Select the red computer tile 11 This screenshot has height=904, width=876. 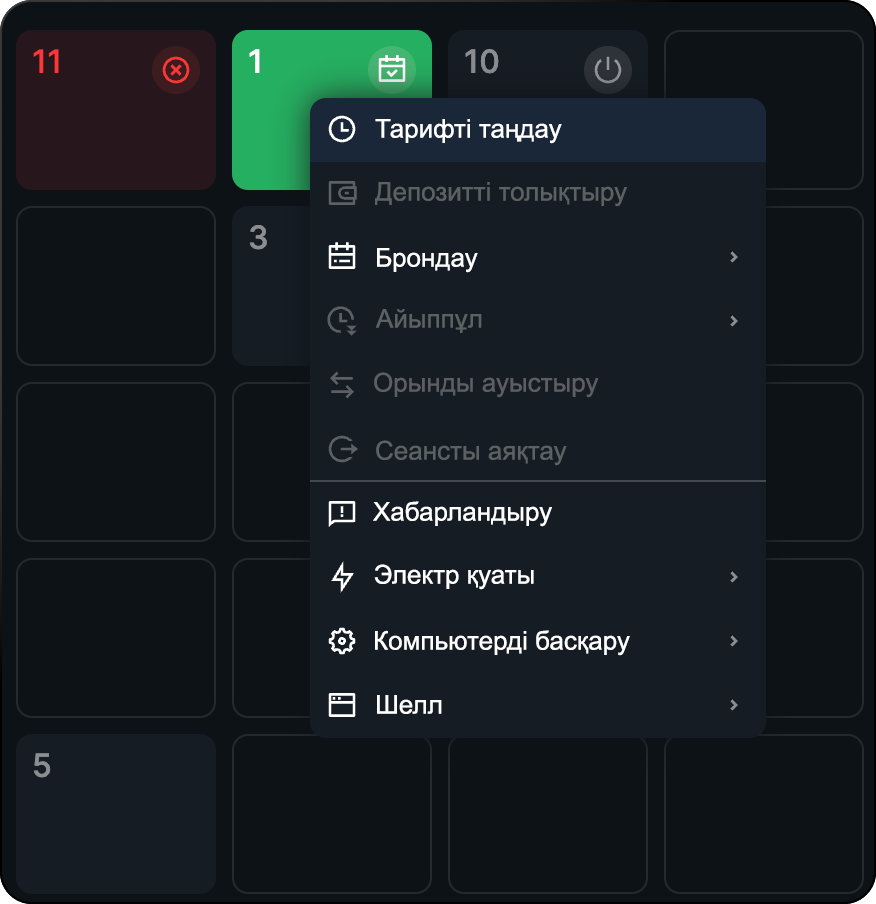coord(116,110)
